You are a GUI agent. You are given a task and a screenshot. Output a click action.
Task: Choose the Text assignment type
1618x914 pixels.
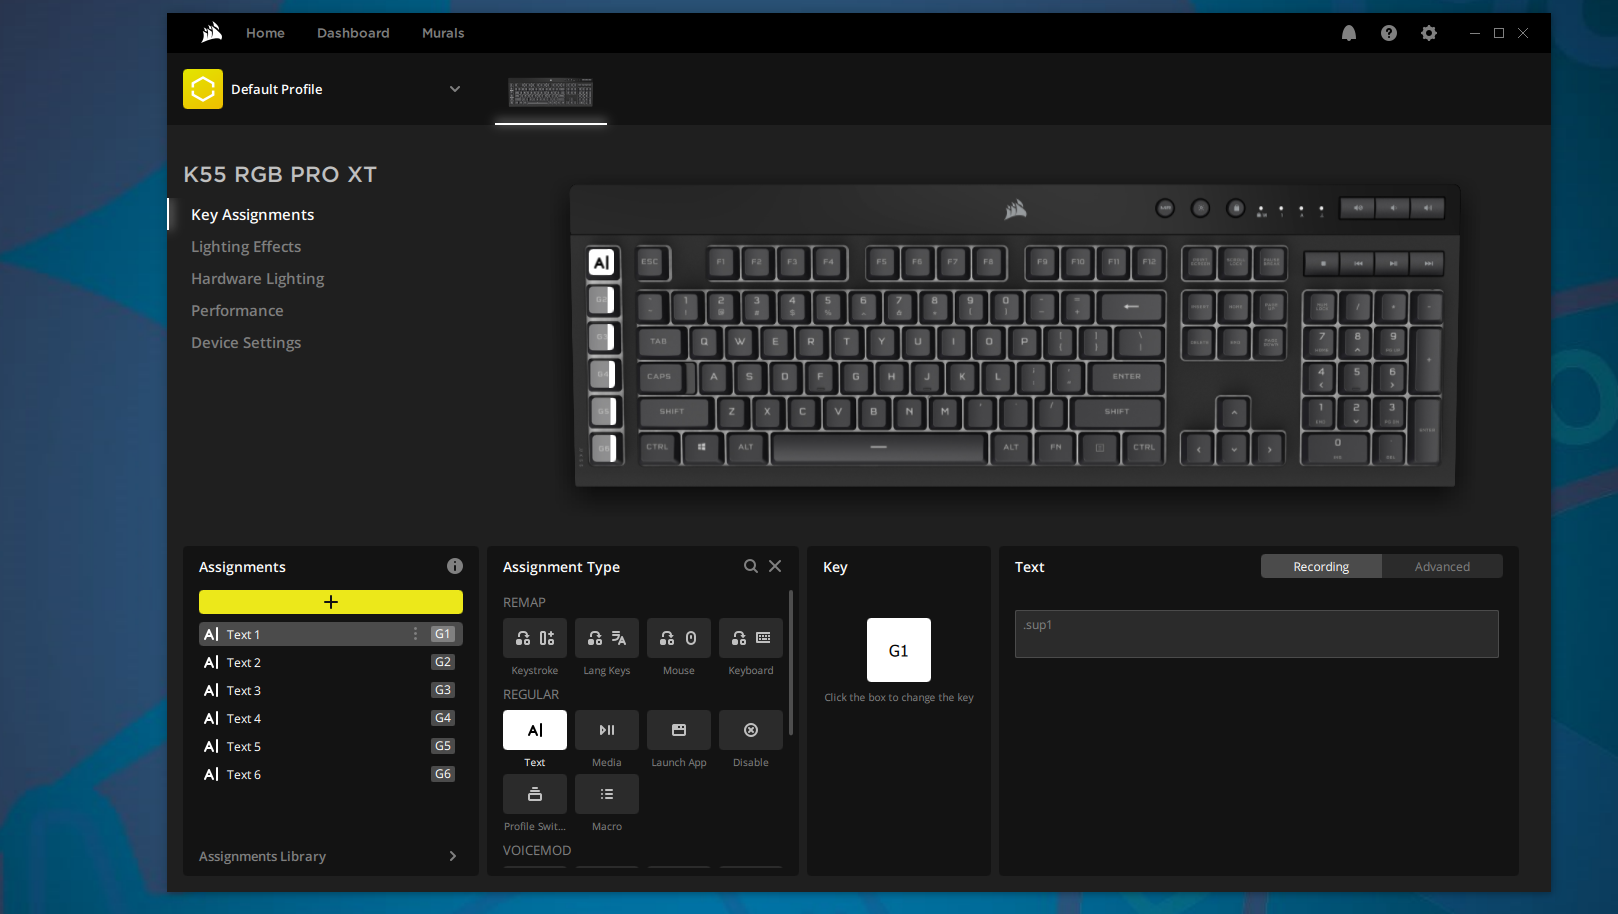(x=535, y=730)
